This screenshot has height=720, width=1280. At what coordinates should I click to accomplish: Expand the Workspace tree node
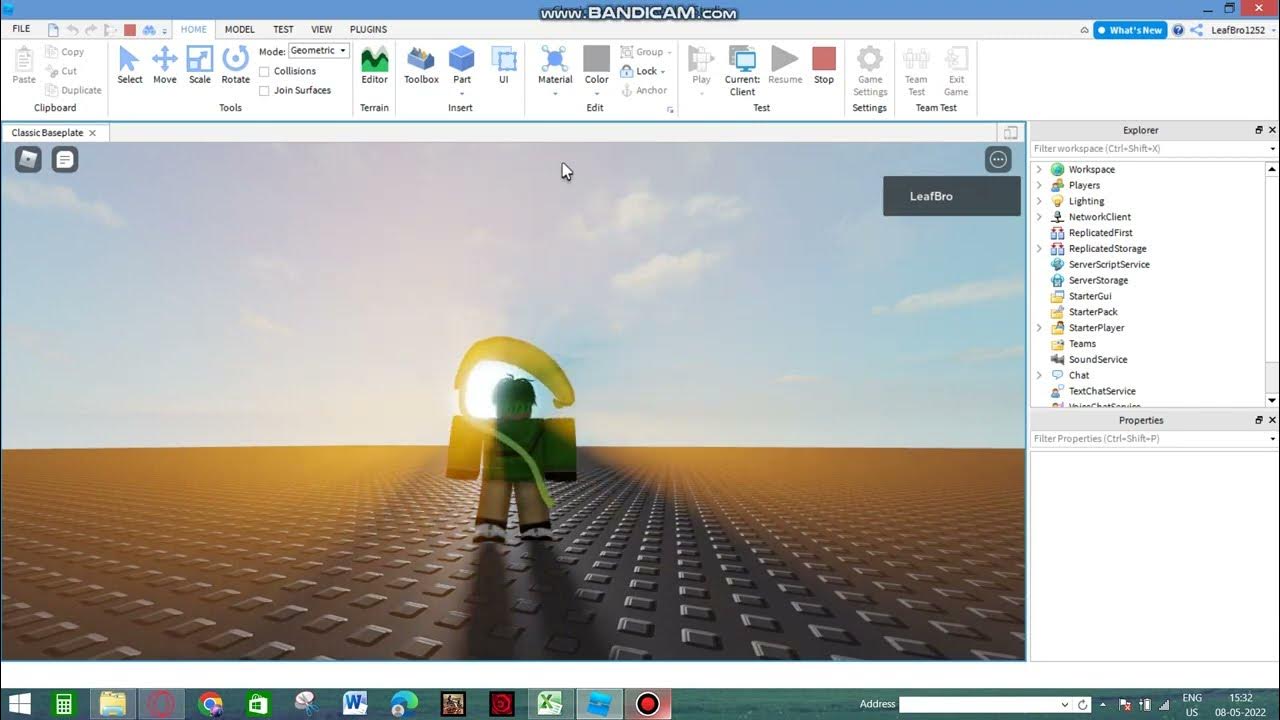click(1039, 169)
